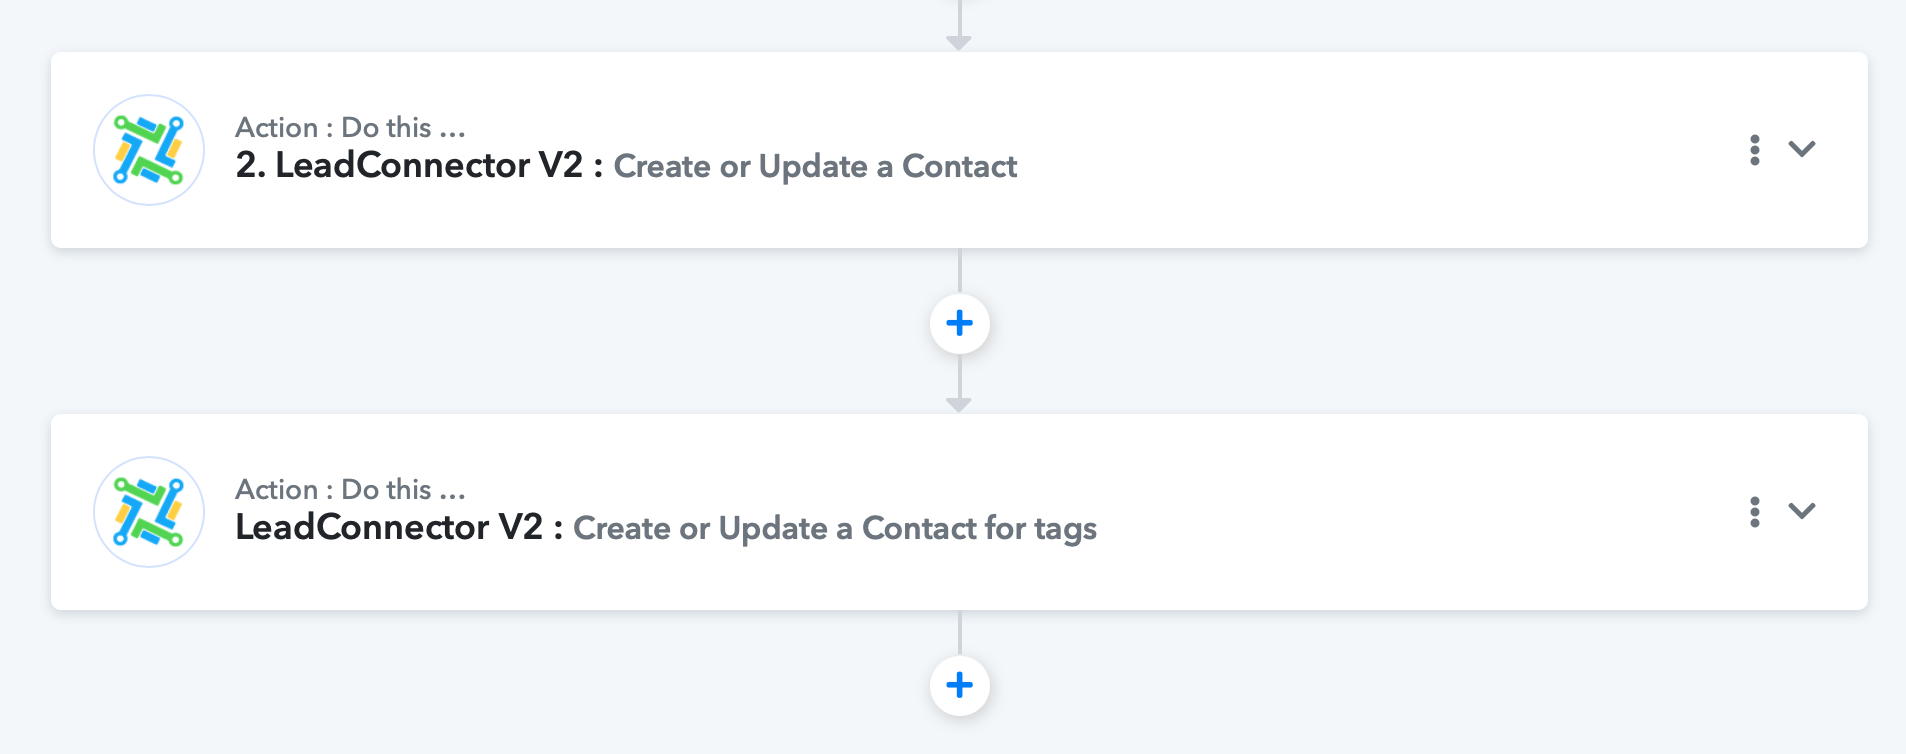Click connector line directly beneath step 2 card

pos(960,270)
